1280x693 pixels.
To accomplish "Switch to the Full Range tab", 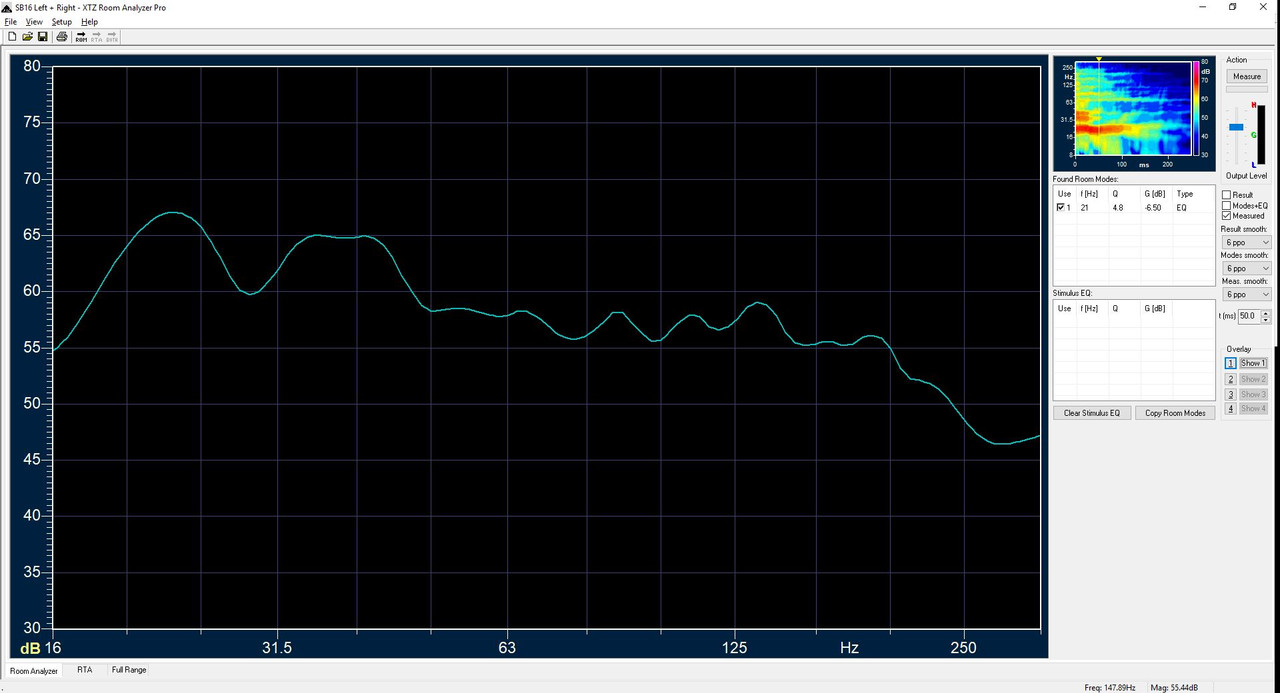I will (x=129, y=670).
